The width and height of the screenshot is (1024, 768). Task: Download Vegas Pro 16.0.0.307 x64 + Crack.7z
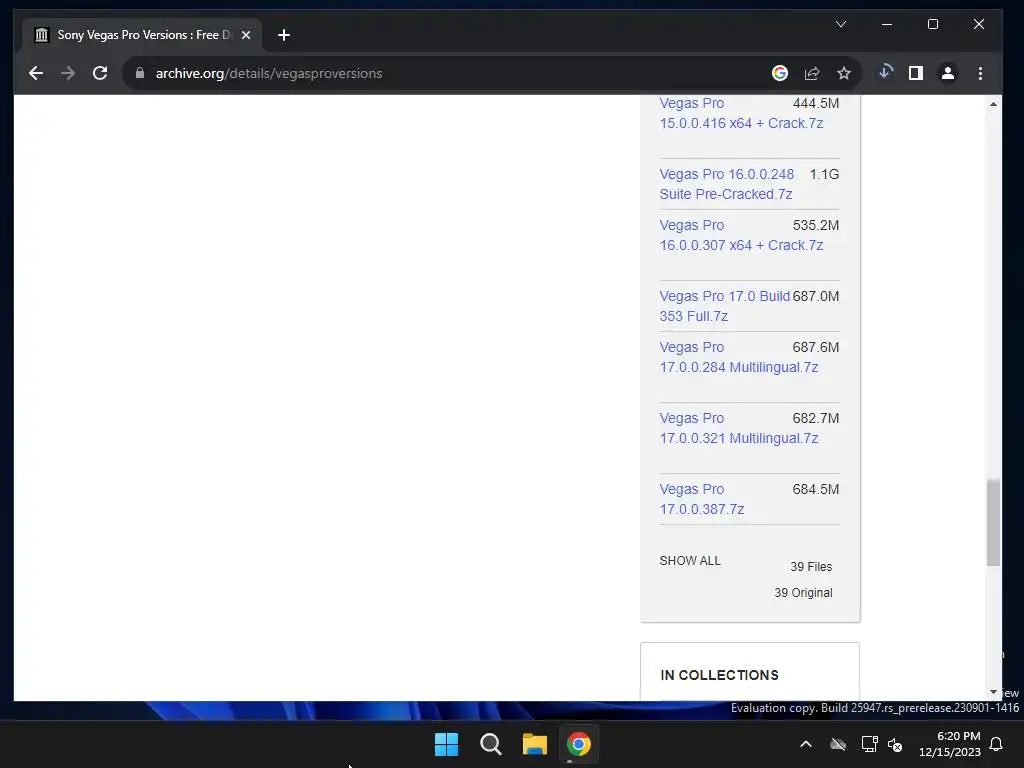coord(741,235)
